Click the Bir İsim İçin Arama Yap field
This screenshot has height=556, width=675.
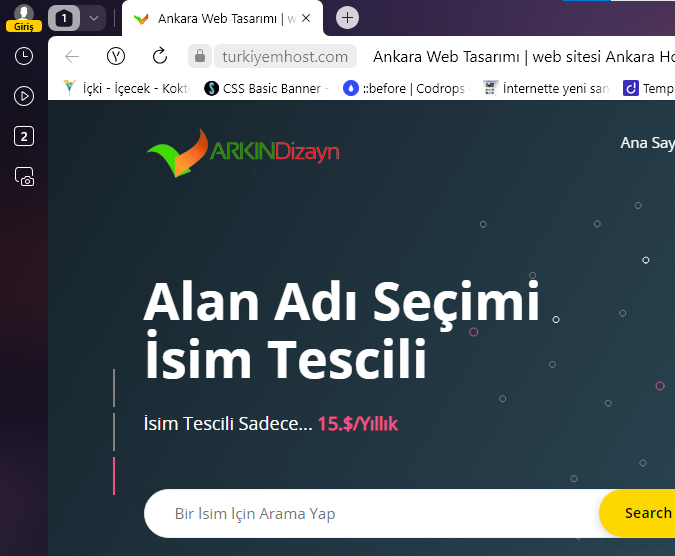coord(372,513)
